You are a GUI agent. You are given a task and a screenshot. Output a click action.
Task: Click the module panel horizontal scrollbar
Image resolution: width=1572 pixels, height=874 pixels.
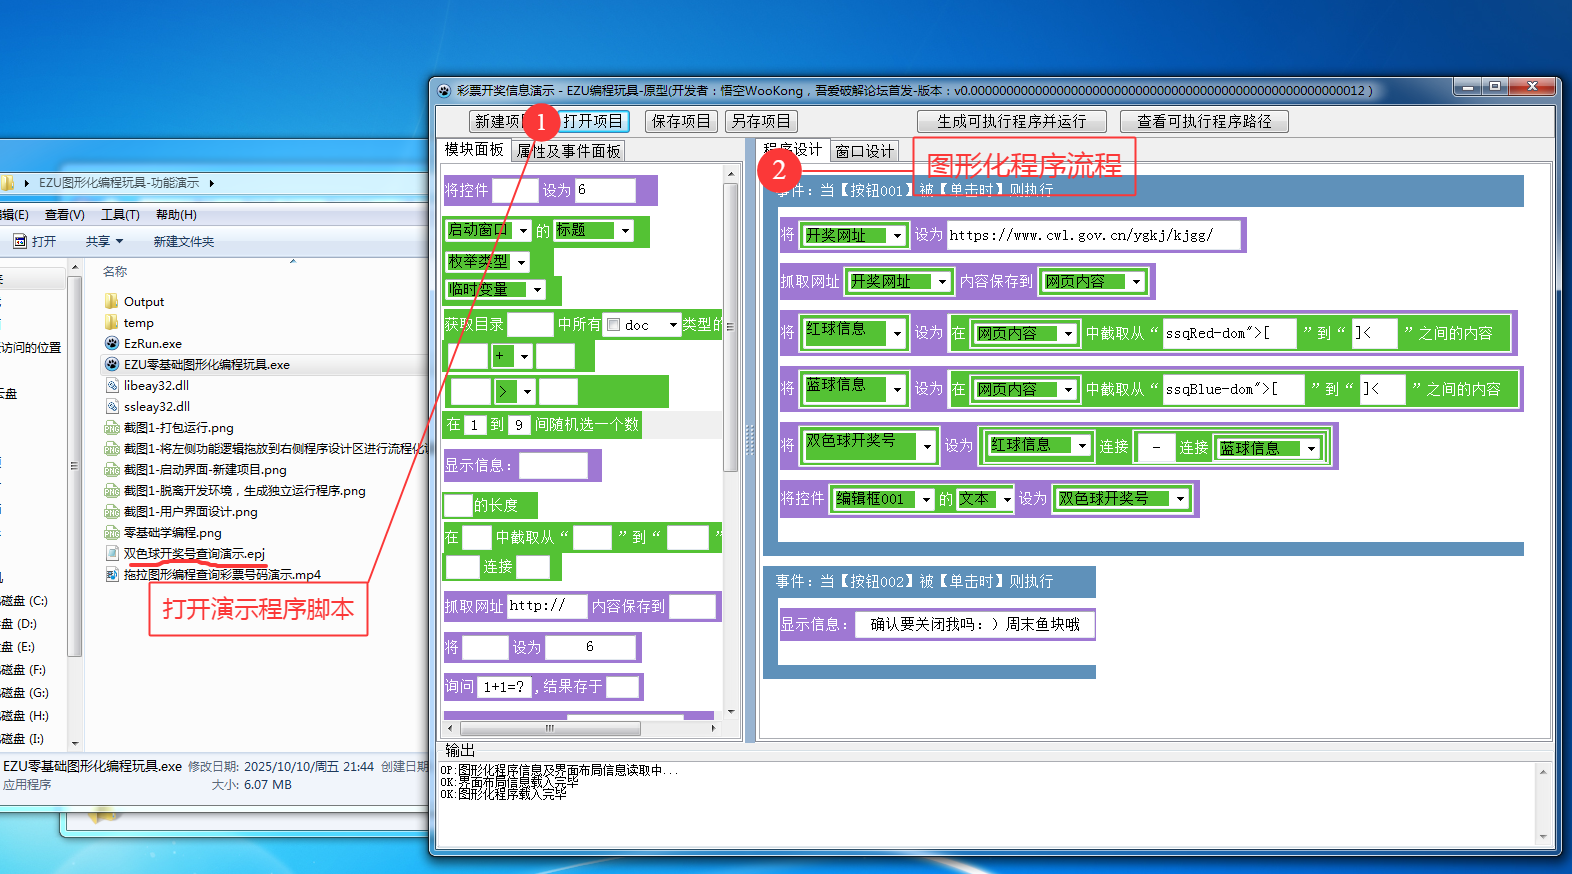549,728
